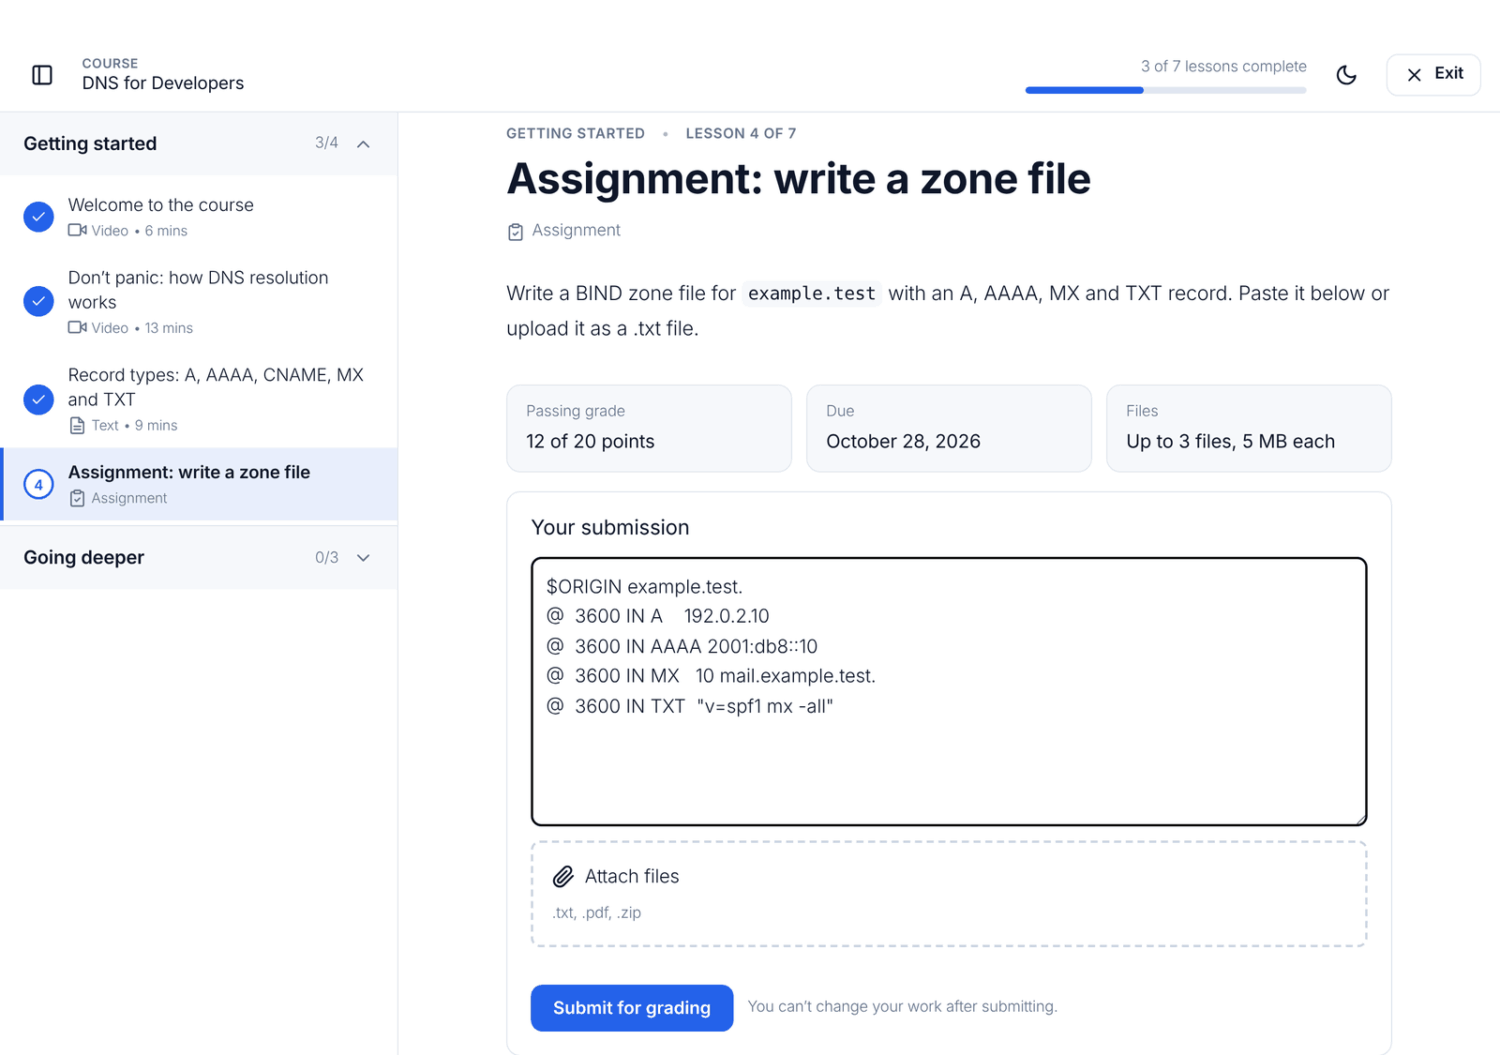
Task: Click 'DNS for Developers' course title
Action: [163, 83]
